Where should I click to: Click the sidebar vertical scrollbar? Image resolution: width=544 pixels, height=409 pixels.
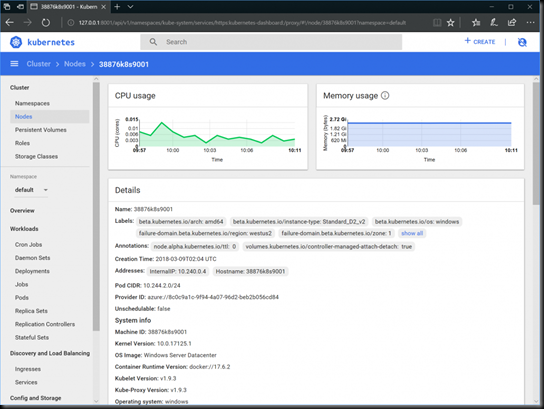(x=96, y=206)
